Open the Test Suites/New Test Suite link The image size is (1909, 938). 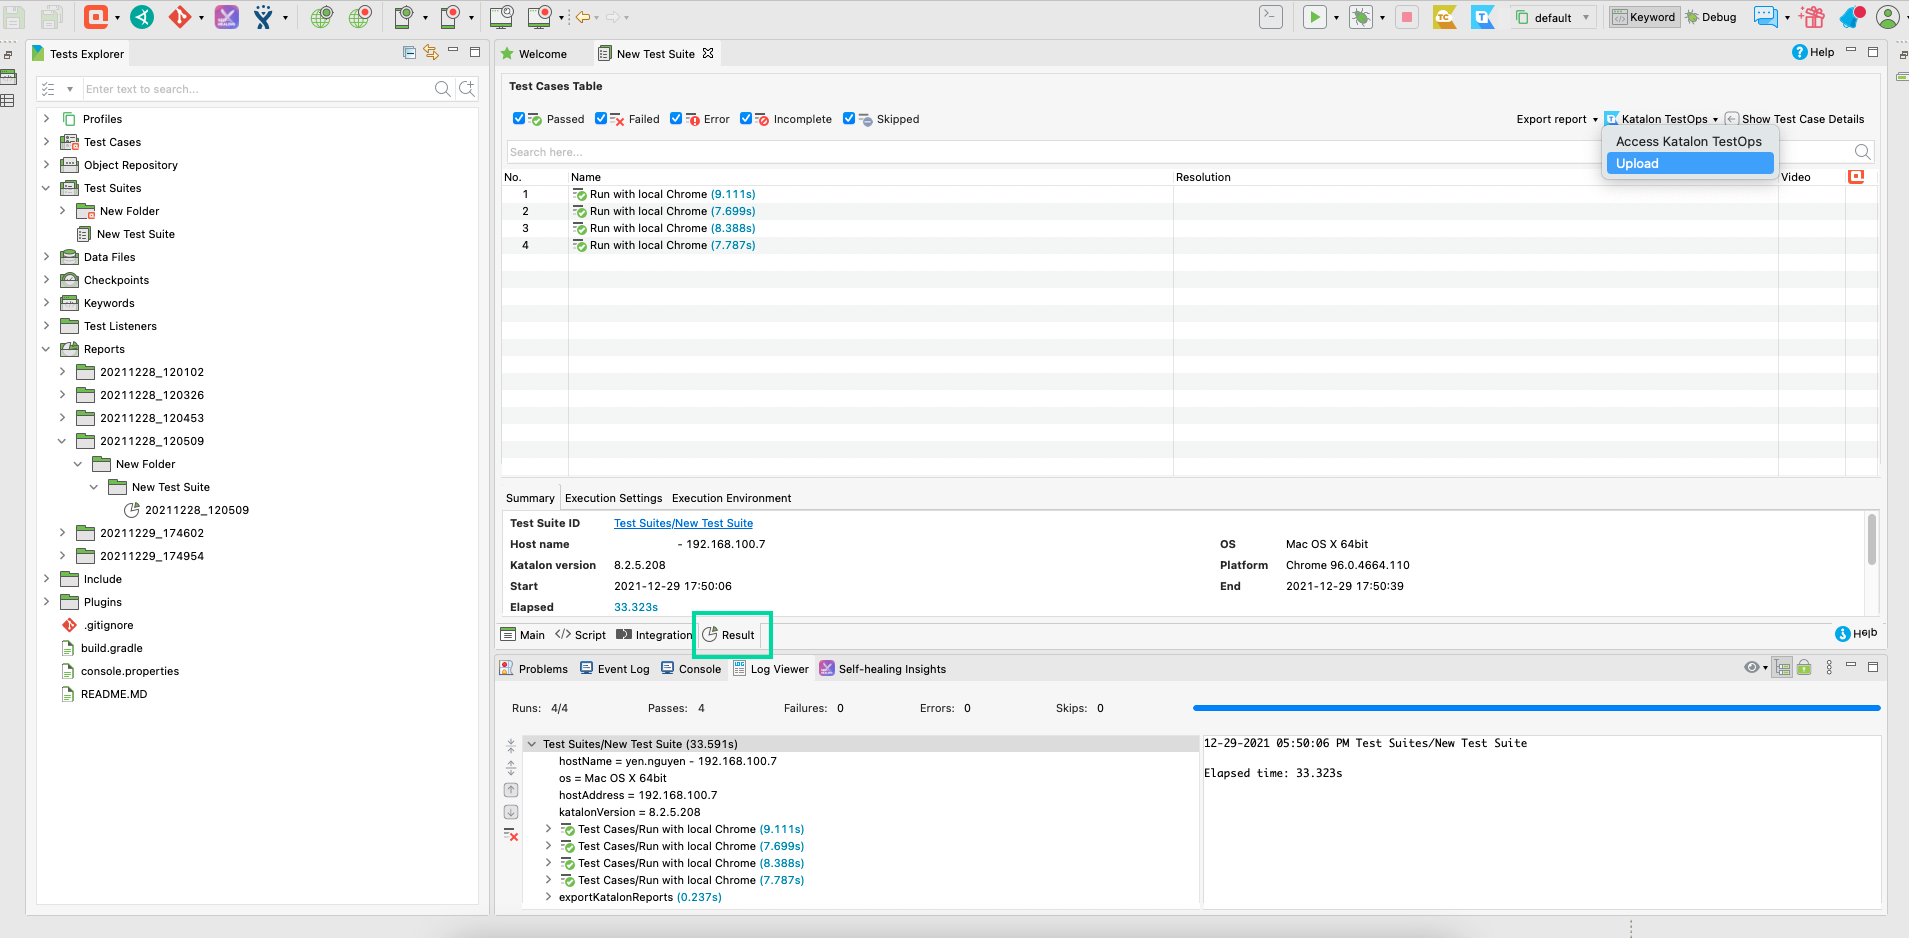pyautogui.click(x=683, y=523)
